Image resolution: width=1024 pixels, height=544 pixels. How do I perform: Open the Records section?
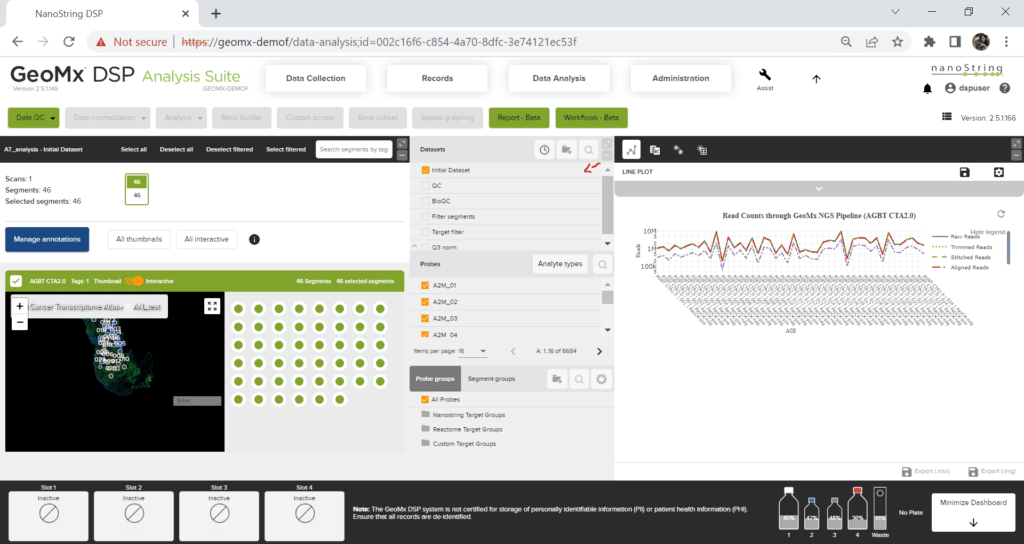pyautogui.click(x=437, y=78)
